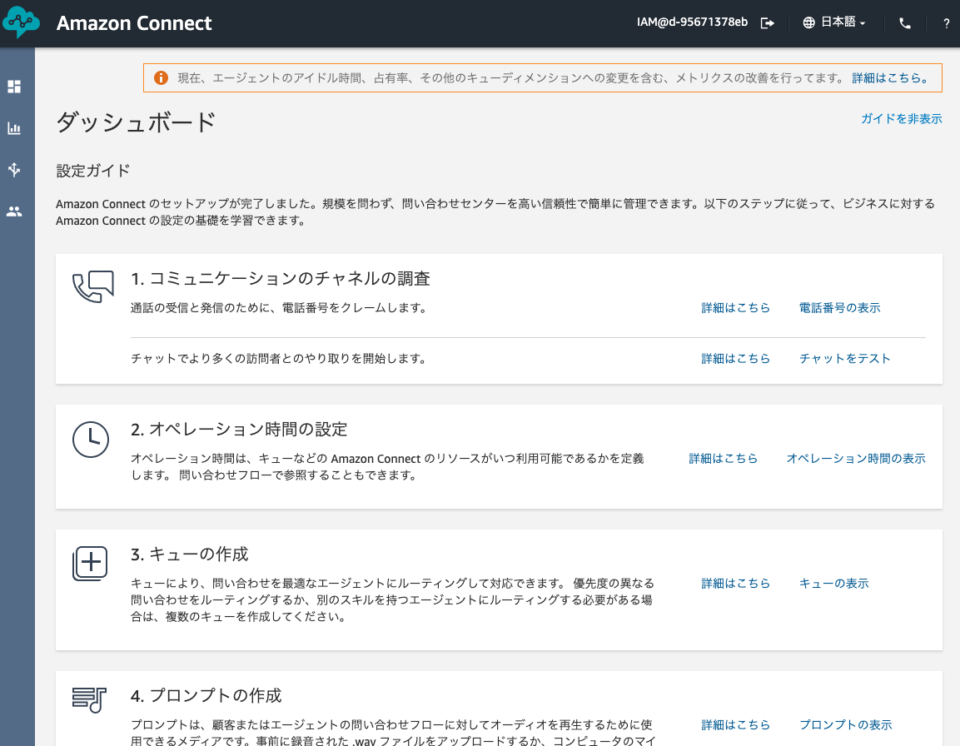The height and width of the screenshot is (746, 960).
Task: Click ガイドを非表示 to hide guide
Action: click(901, 119)
